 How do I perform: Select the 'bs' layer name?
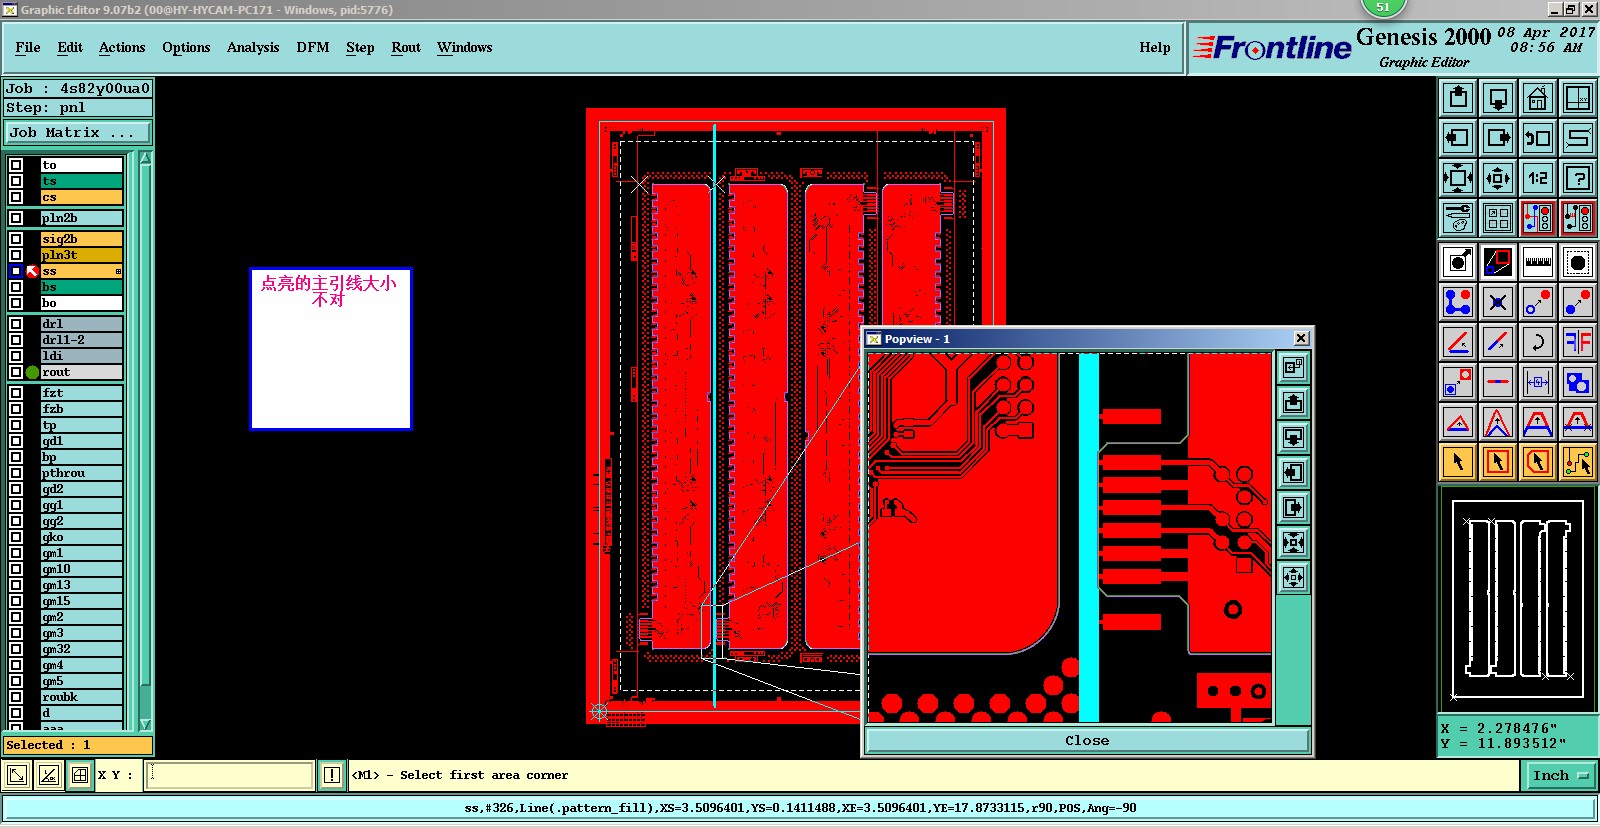[82, 287]
